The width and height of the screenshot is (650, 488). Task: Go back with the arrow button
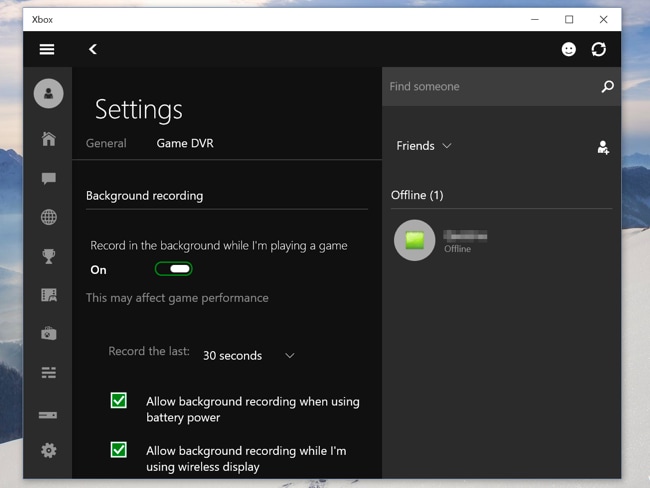click(93, 49)
